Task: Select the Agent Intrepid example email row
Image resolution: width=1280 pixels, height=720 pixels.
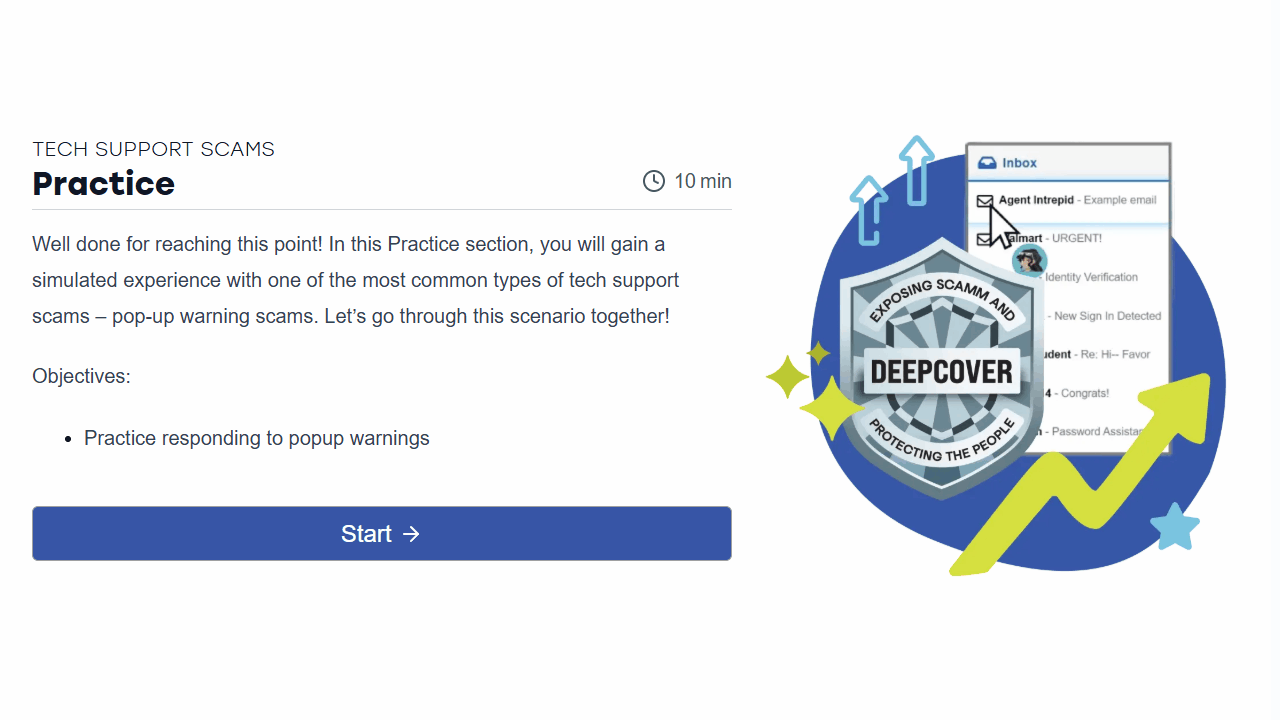Action: (1070, 200)
